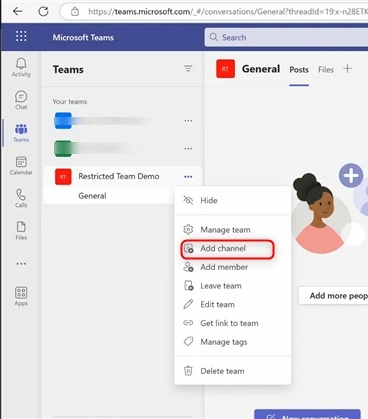The width and height of the screenshot is (368, 419).
Task: Click the red RT avatar beside General
Action: [x=225, y=69]
